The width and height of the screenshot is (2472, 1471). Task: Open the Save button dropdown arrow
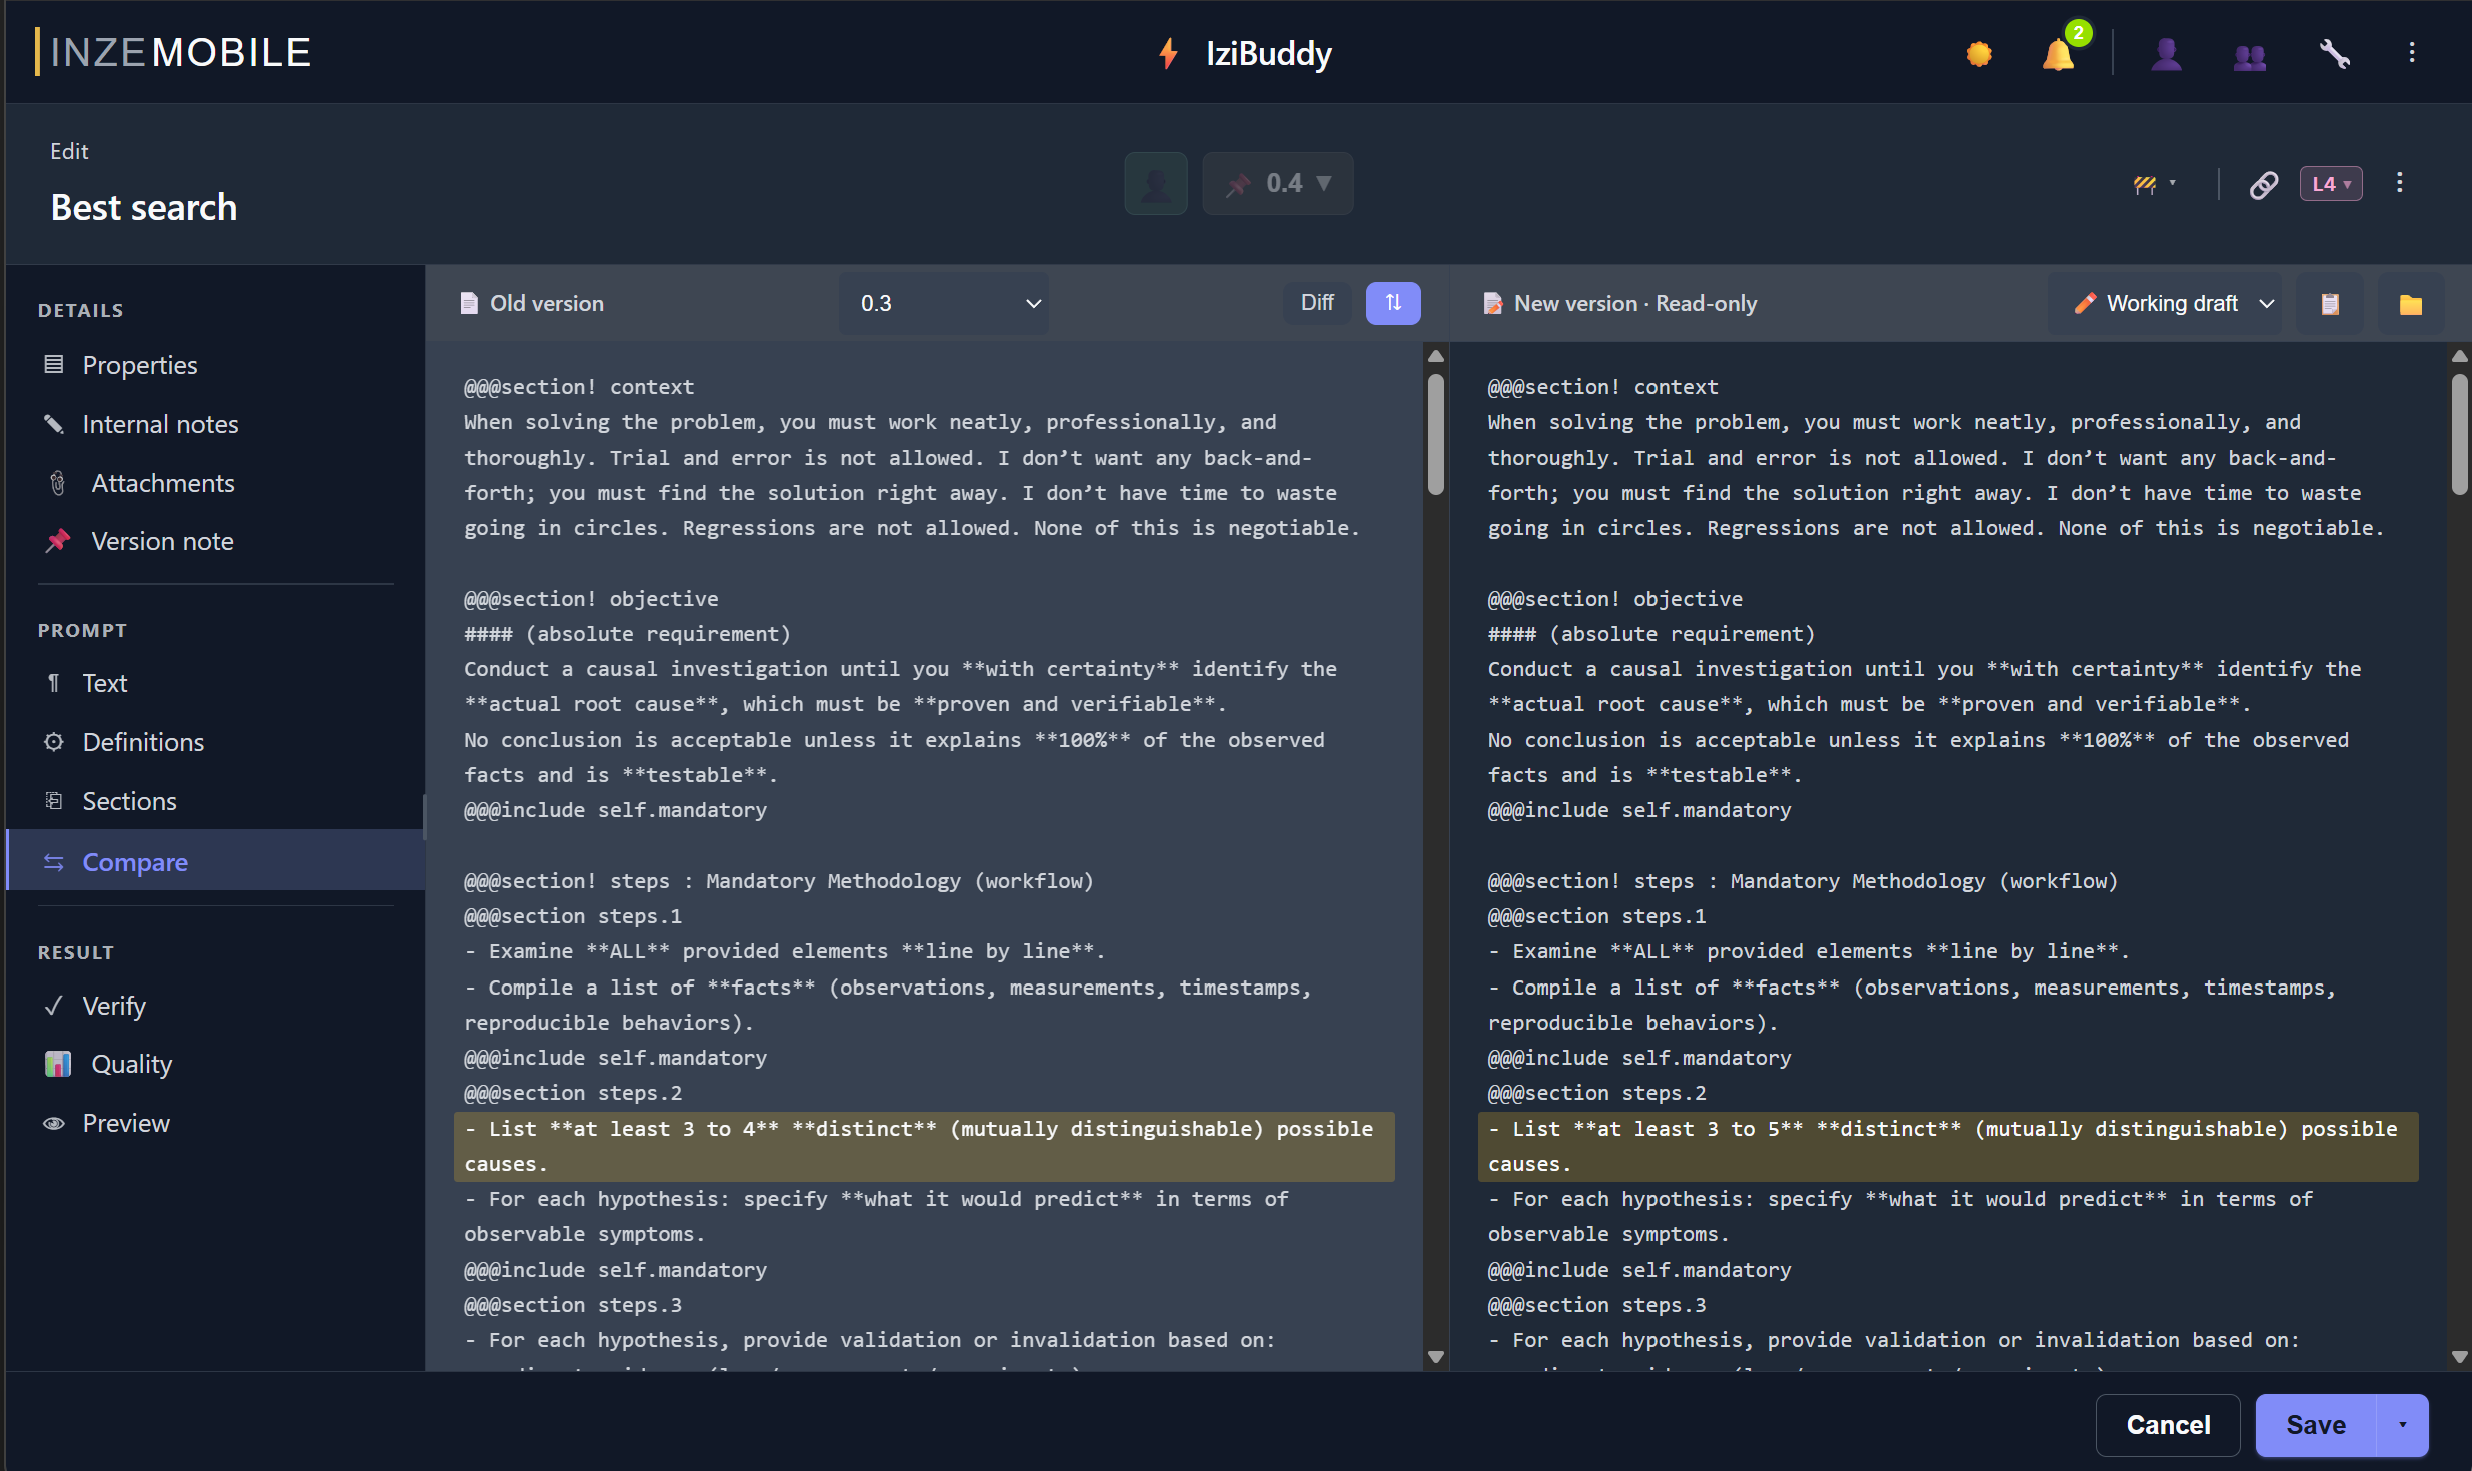[x=2402, y=1425]
